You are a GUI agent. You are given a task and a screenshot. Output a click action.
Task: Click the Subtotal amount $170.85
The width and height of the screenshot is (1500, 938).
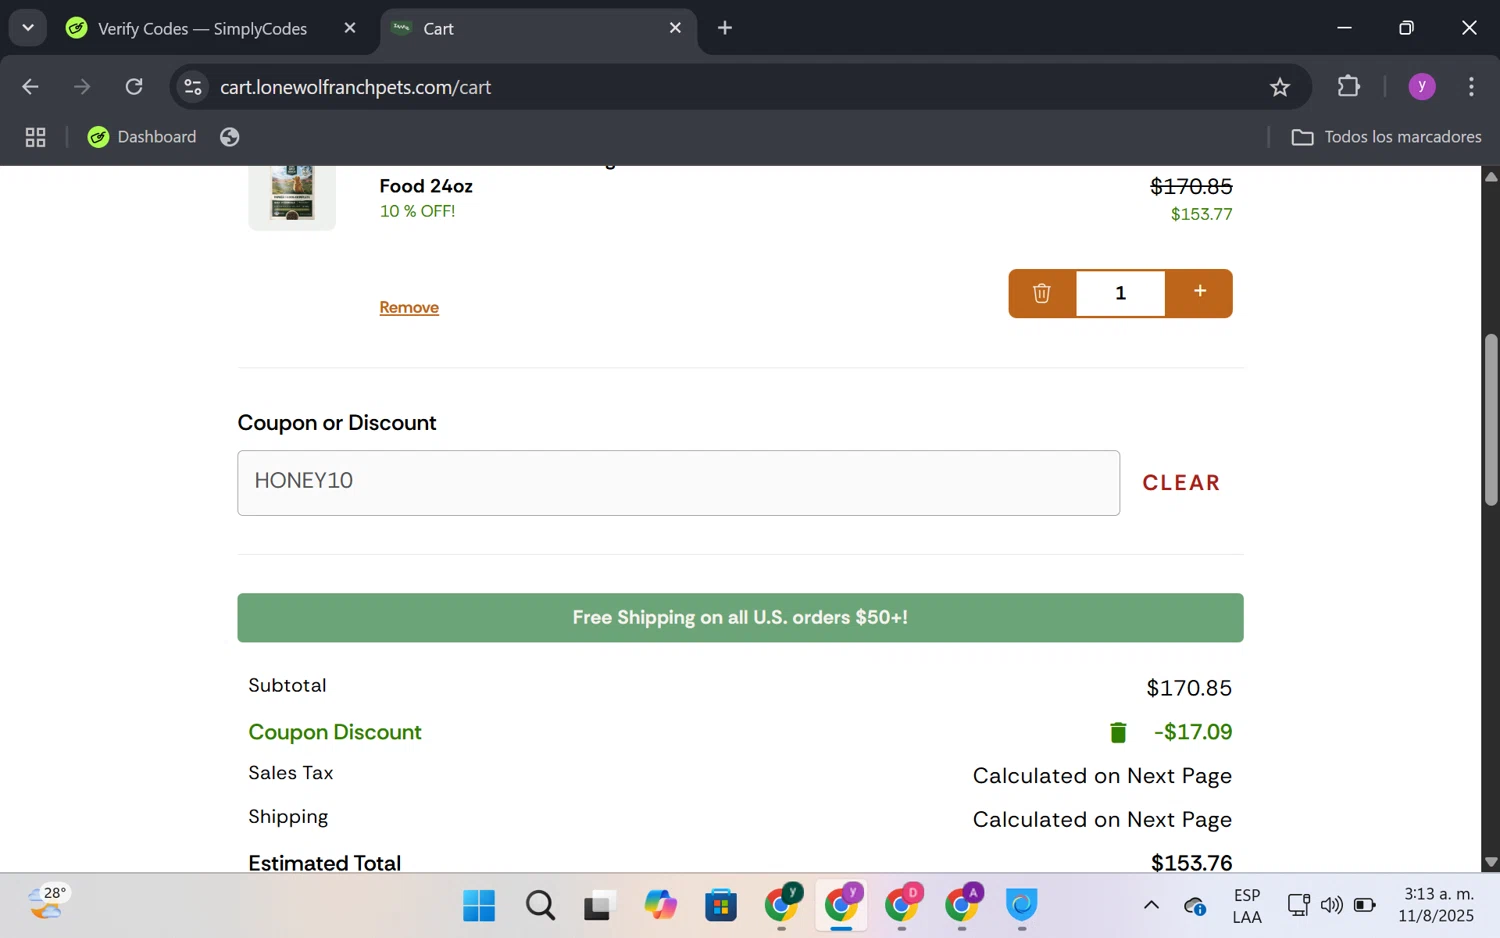click(1189, 688)
